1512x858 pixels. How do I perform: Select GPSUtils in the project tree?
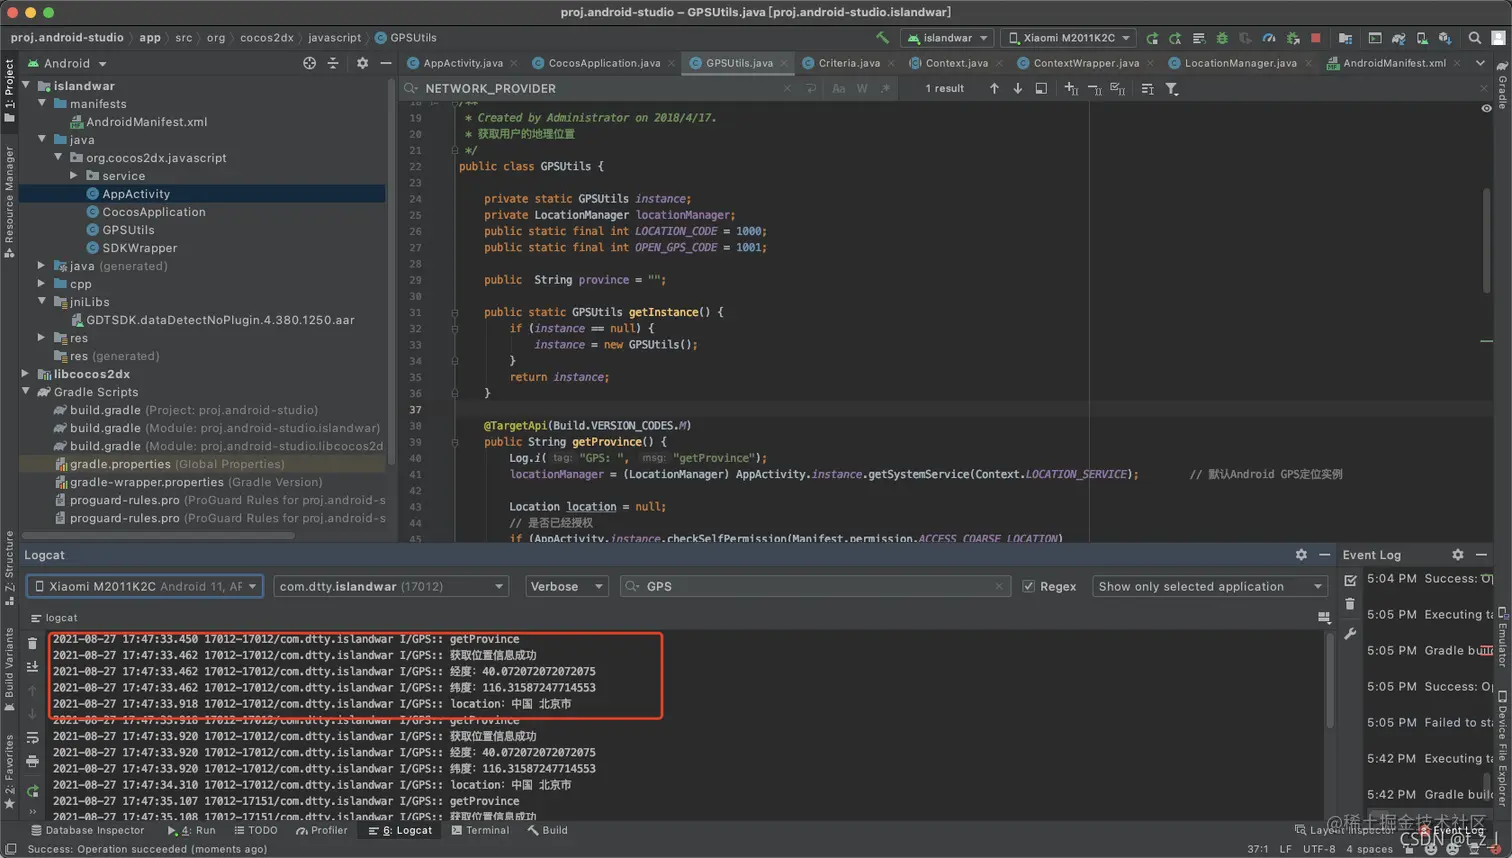(128, 229)
